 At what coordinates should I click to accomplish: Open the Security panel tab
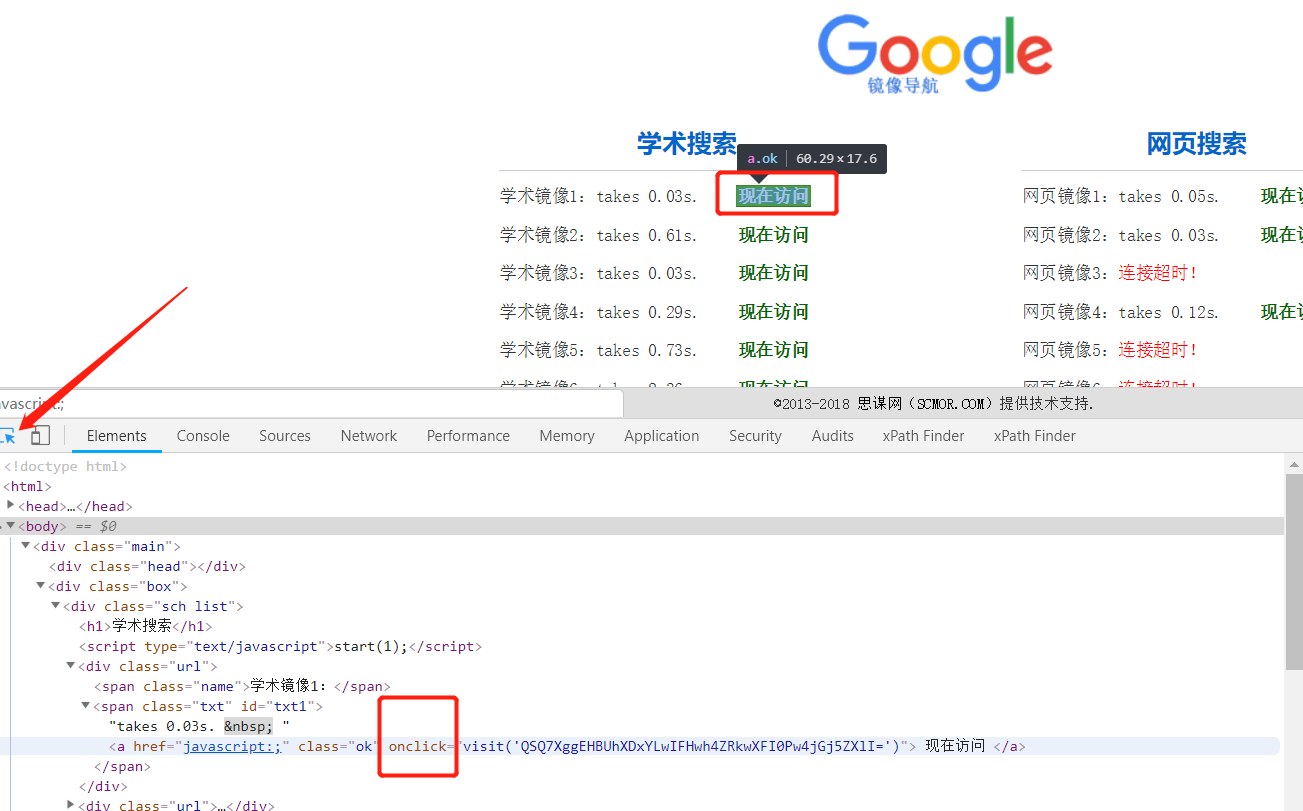755,435
